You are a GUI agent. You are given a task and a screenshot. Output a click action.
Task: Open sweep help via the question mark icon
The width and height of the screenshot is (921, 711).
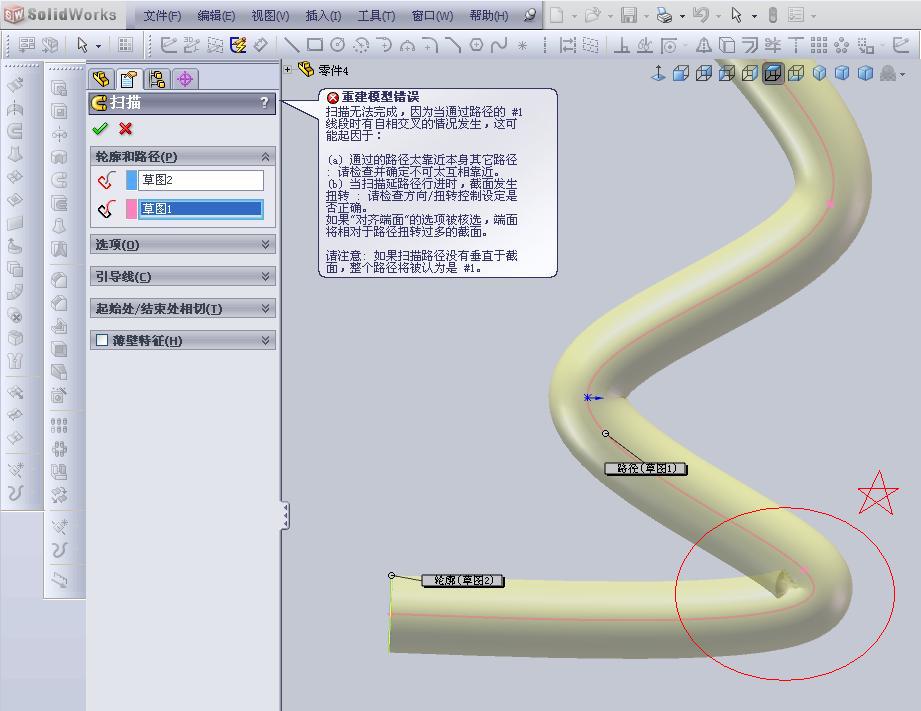(x=264, y=102)
